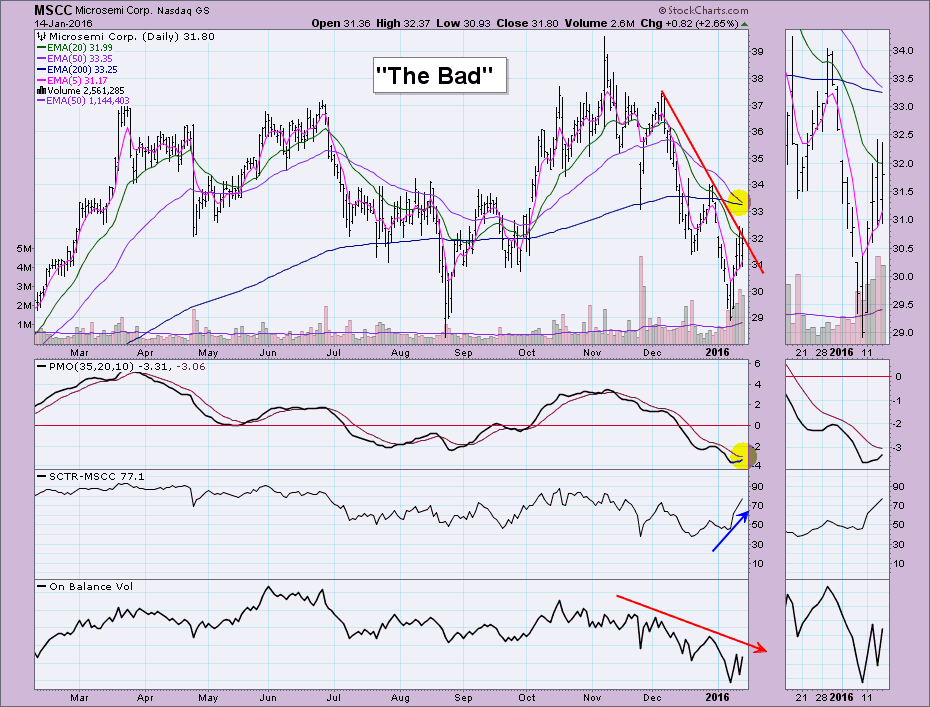Click the EMA(5) 31.17 legend entry
The width and height of the screenshot is (930, 707).
pos(72,80)
